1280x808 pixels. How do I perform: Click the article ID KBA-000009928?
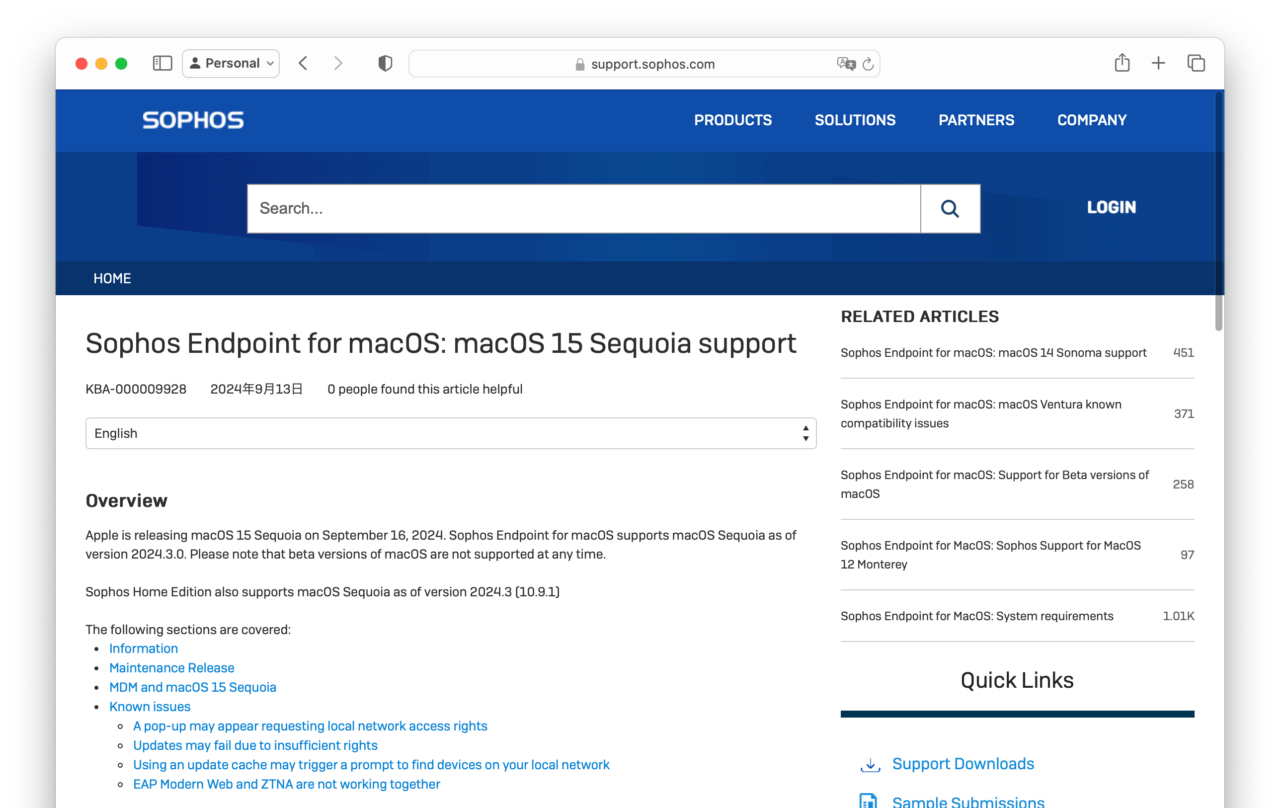pyautogui.click(x=136, y=389)
